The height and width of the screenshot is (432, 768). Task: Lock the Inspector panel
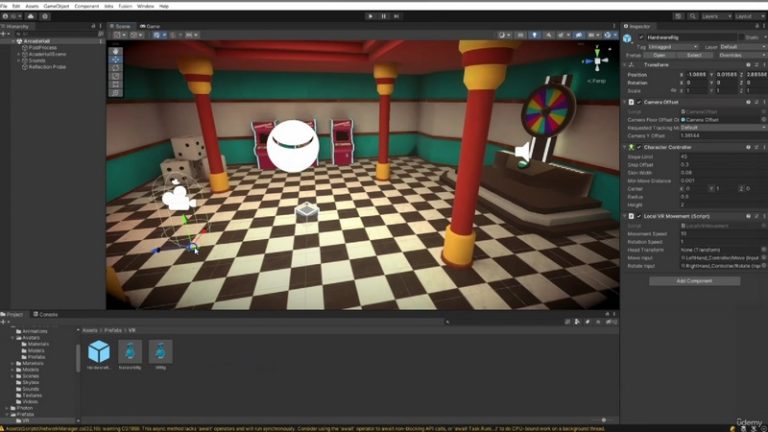click(757, 26)
